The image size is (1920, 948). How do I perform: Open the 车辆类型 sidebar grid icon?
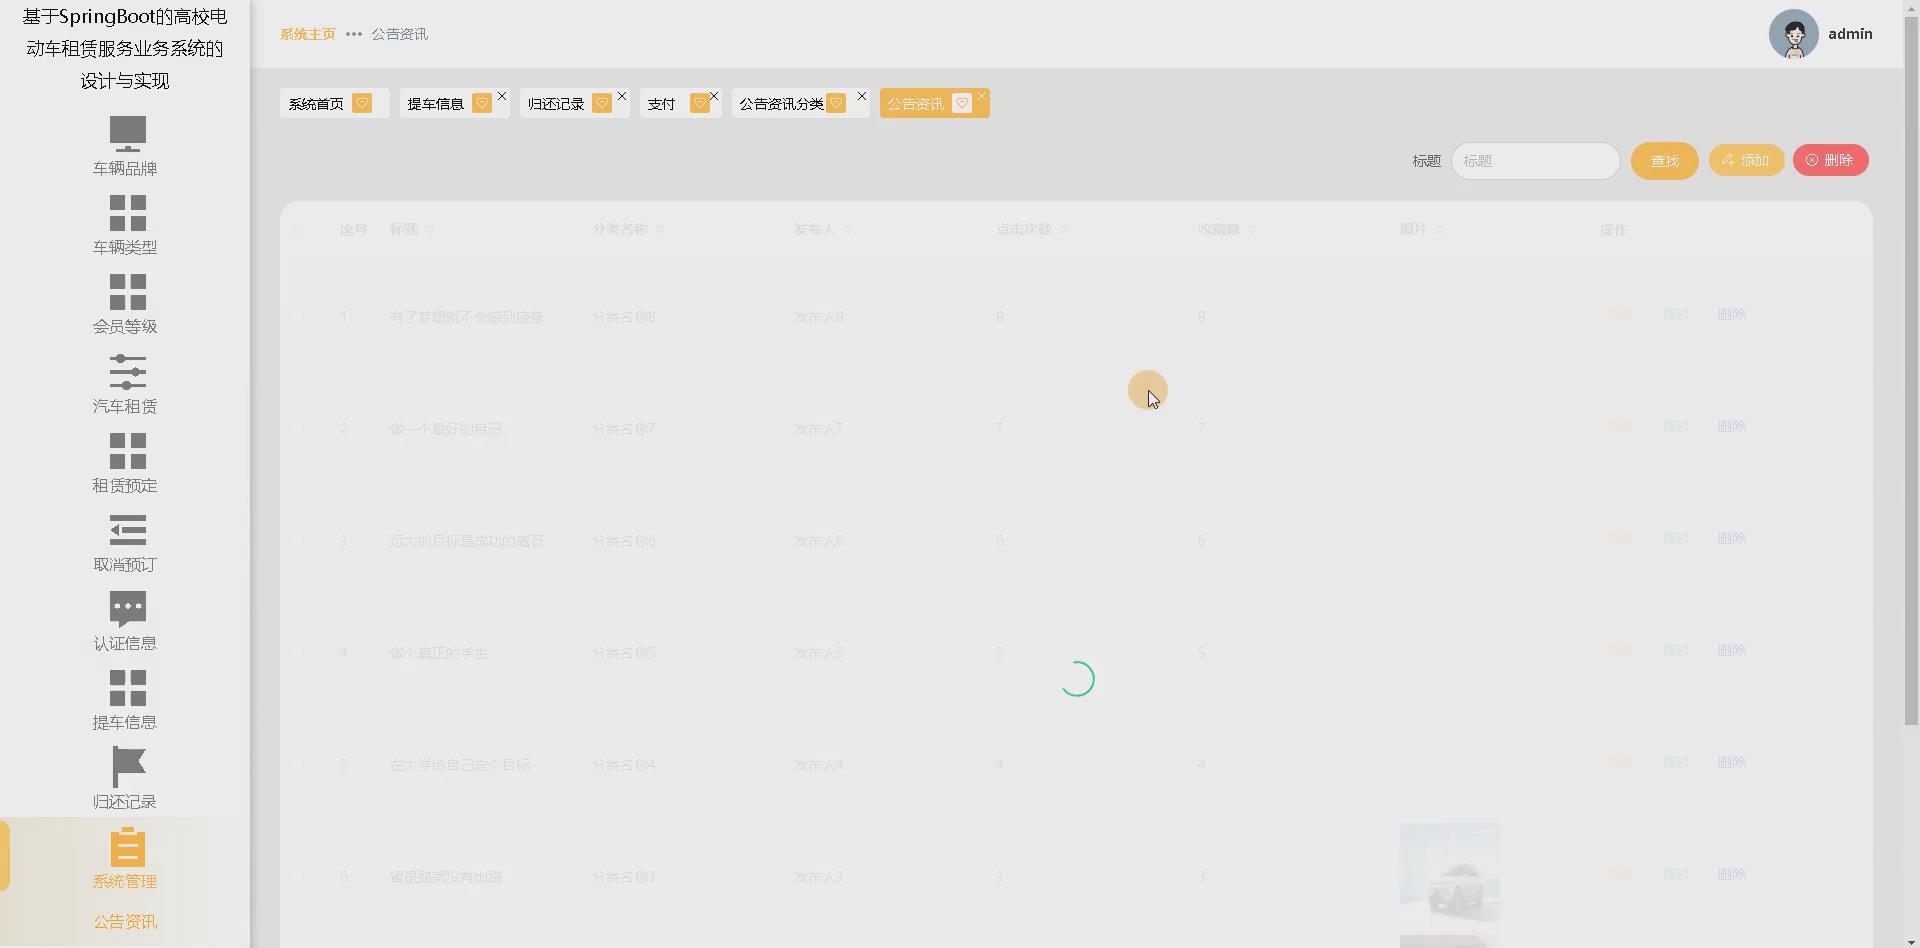pyautogui.click(x=127, y=213)
